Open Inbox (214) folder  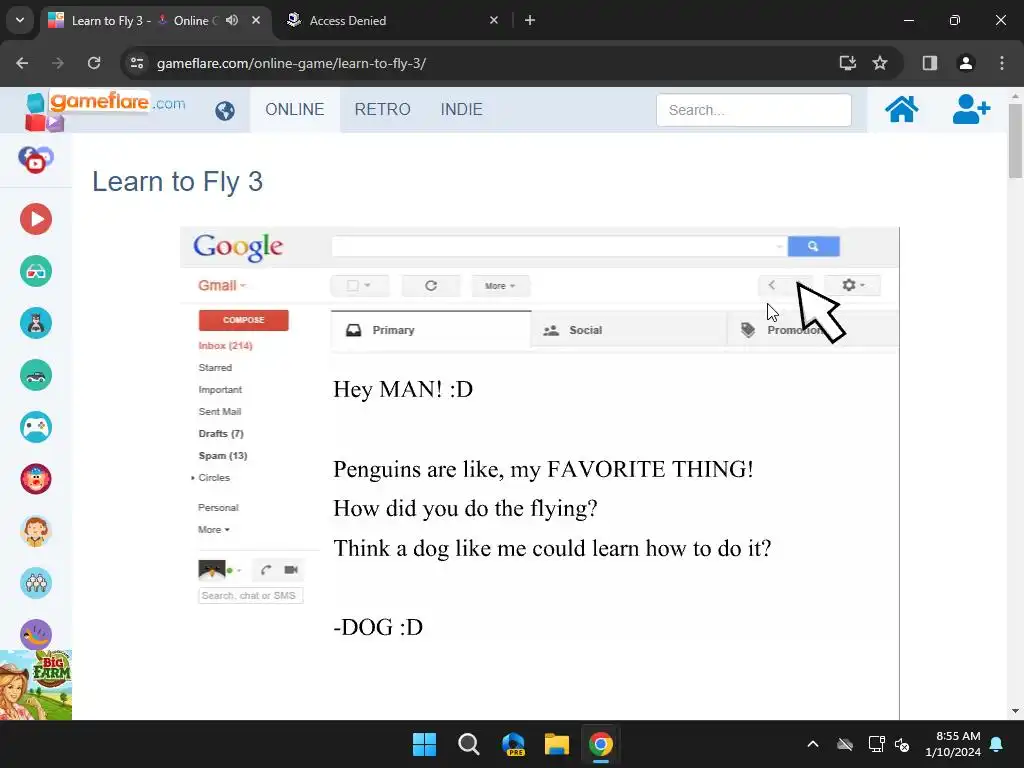(225, 345)
